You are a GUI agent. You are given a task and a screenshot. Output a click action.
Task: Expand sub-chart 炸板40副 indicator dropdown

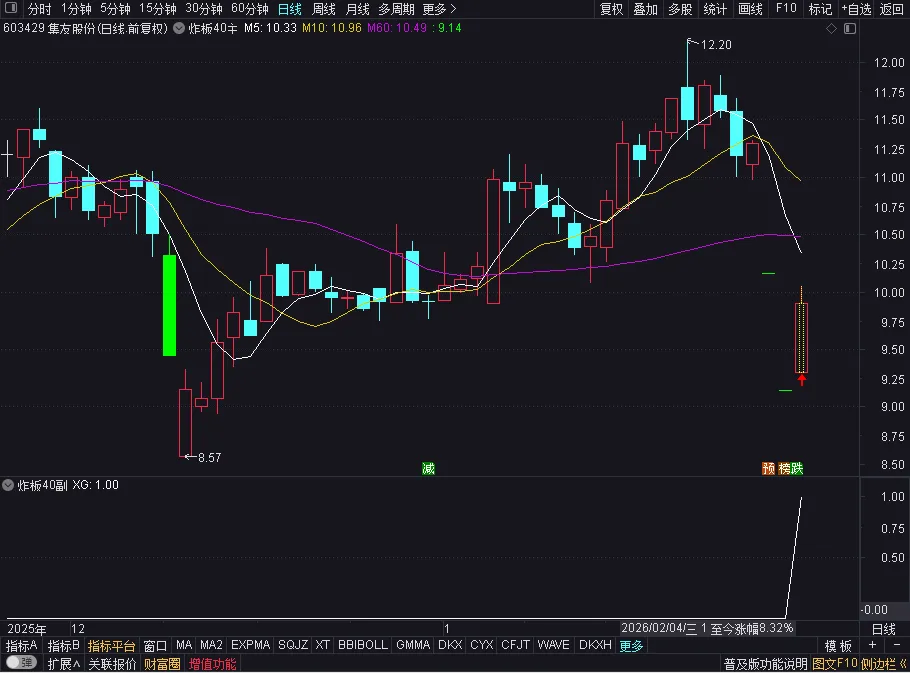pyautogui.click(x=8, y=485)
